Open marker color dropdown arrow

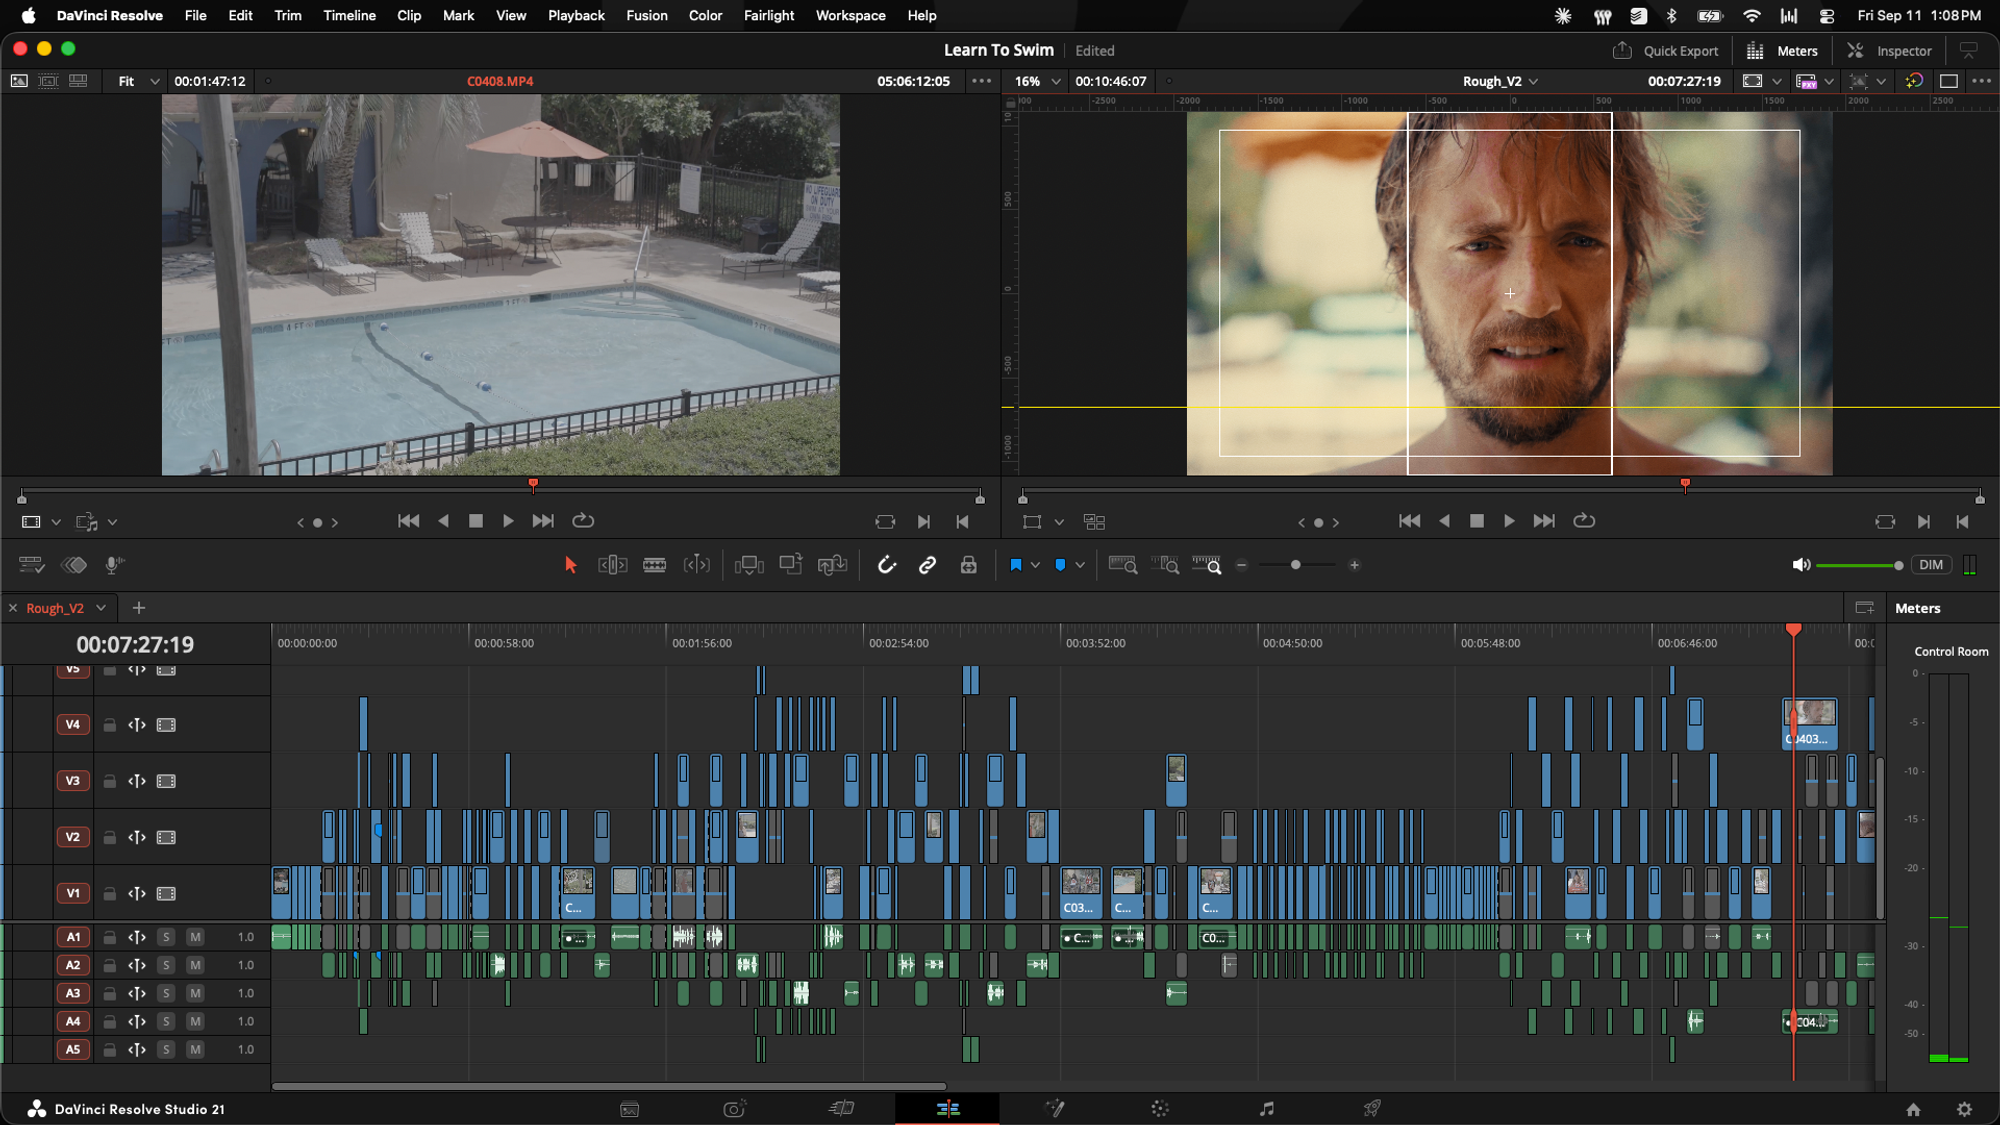click(1080, 565)
